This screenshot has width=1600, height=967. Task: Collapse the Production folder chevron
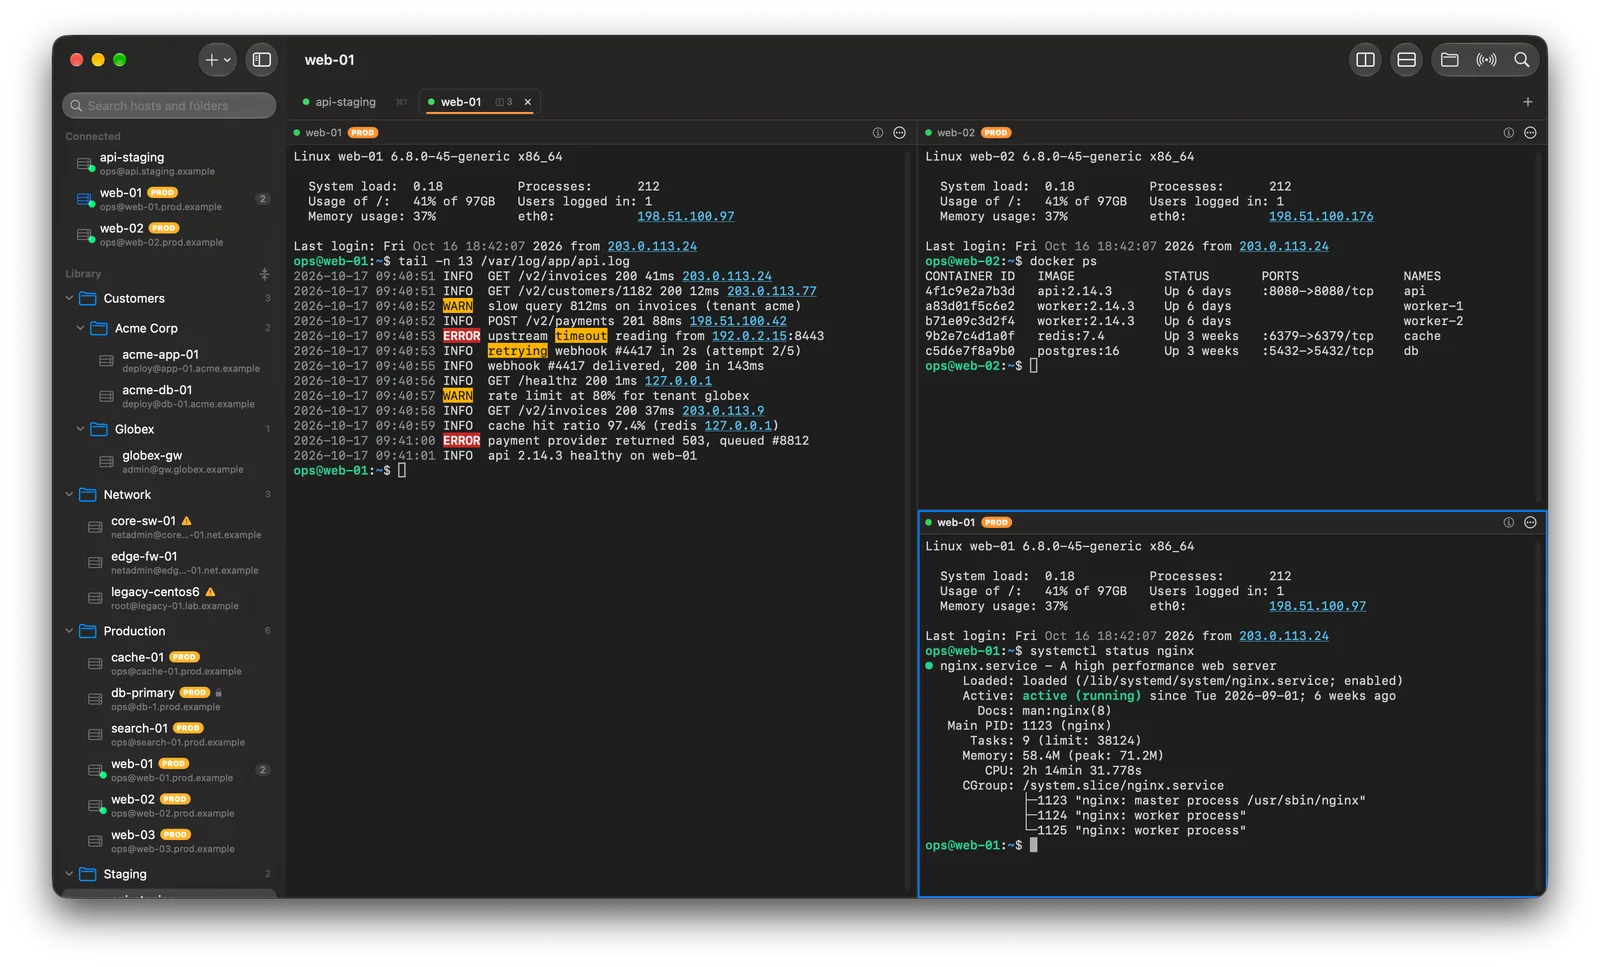(69, 631)
